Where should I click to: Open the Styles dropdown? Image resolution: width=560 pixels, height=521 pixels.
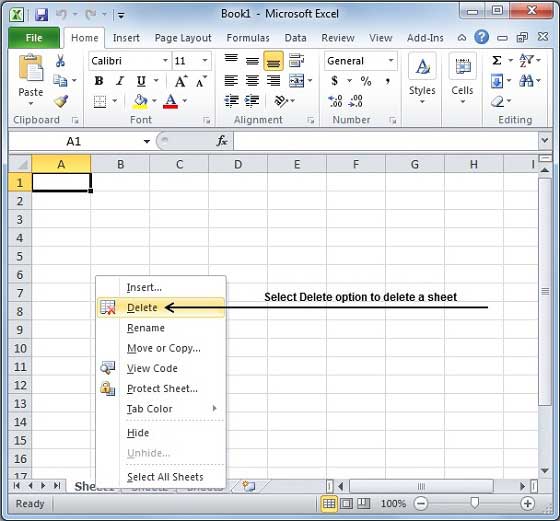422,79
